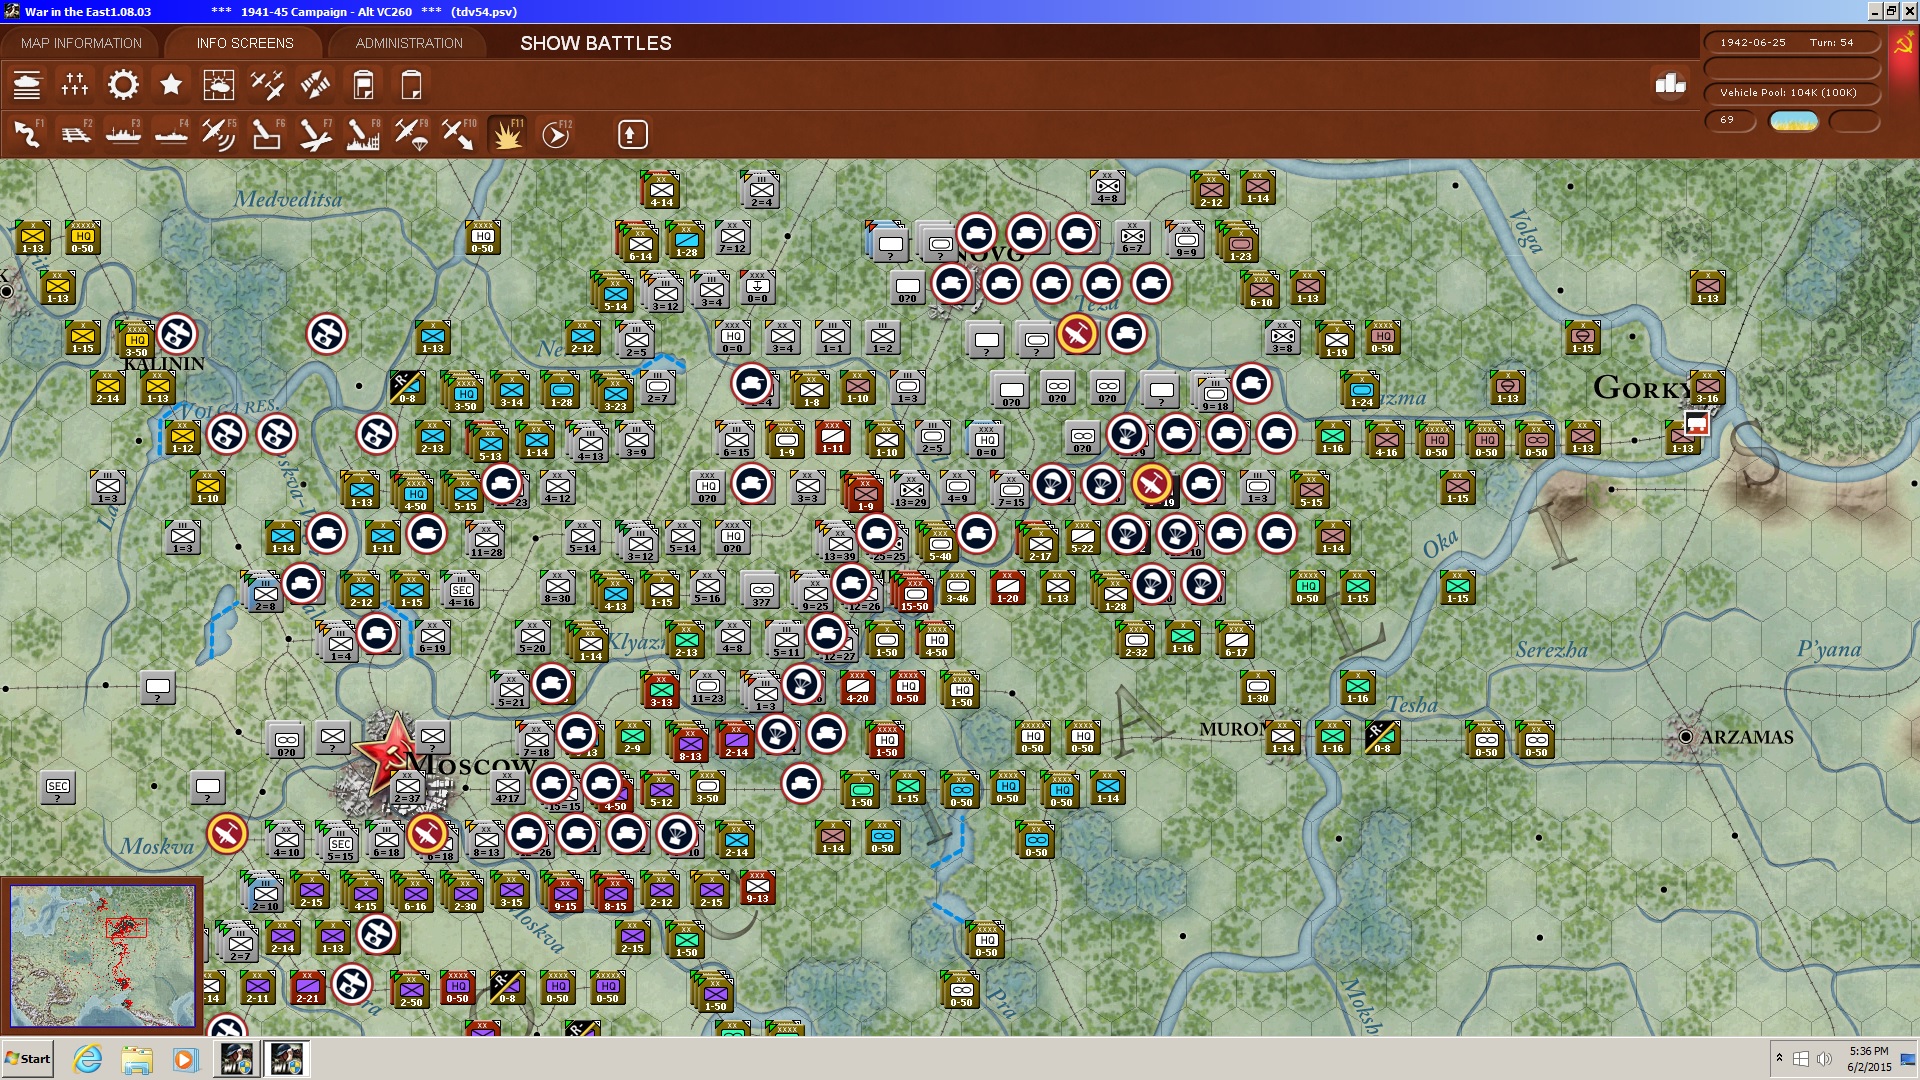Screen dimensions: 1920x1080
Task: Click the clipboard with flag icon
Action: pos(363,85)
